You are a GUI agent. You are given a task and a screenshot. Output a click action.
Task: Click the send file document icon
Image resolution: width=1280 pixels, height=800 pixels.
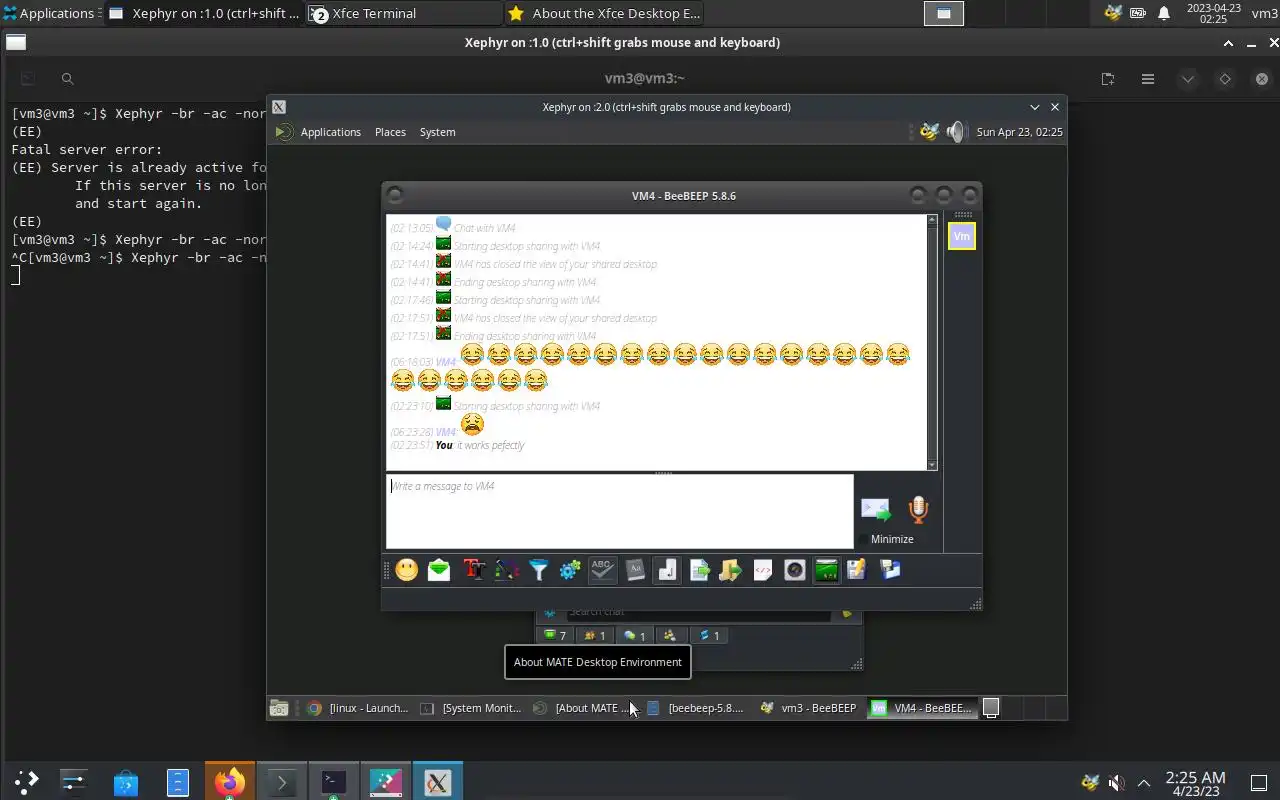[699, 570]
